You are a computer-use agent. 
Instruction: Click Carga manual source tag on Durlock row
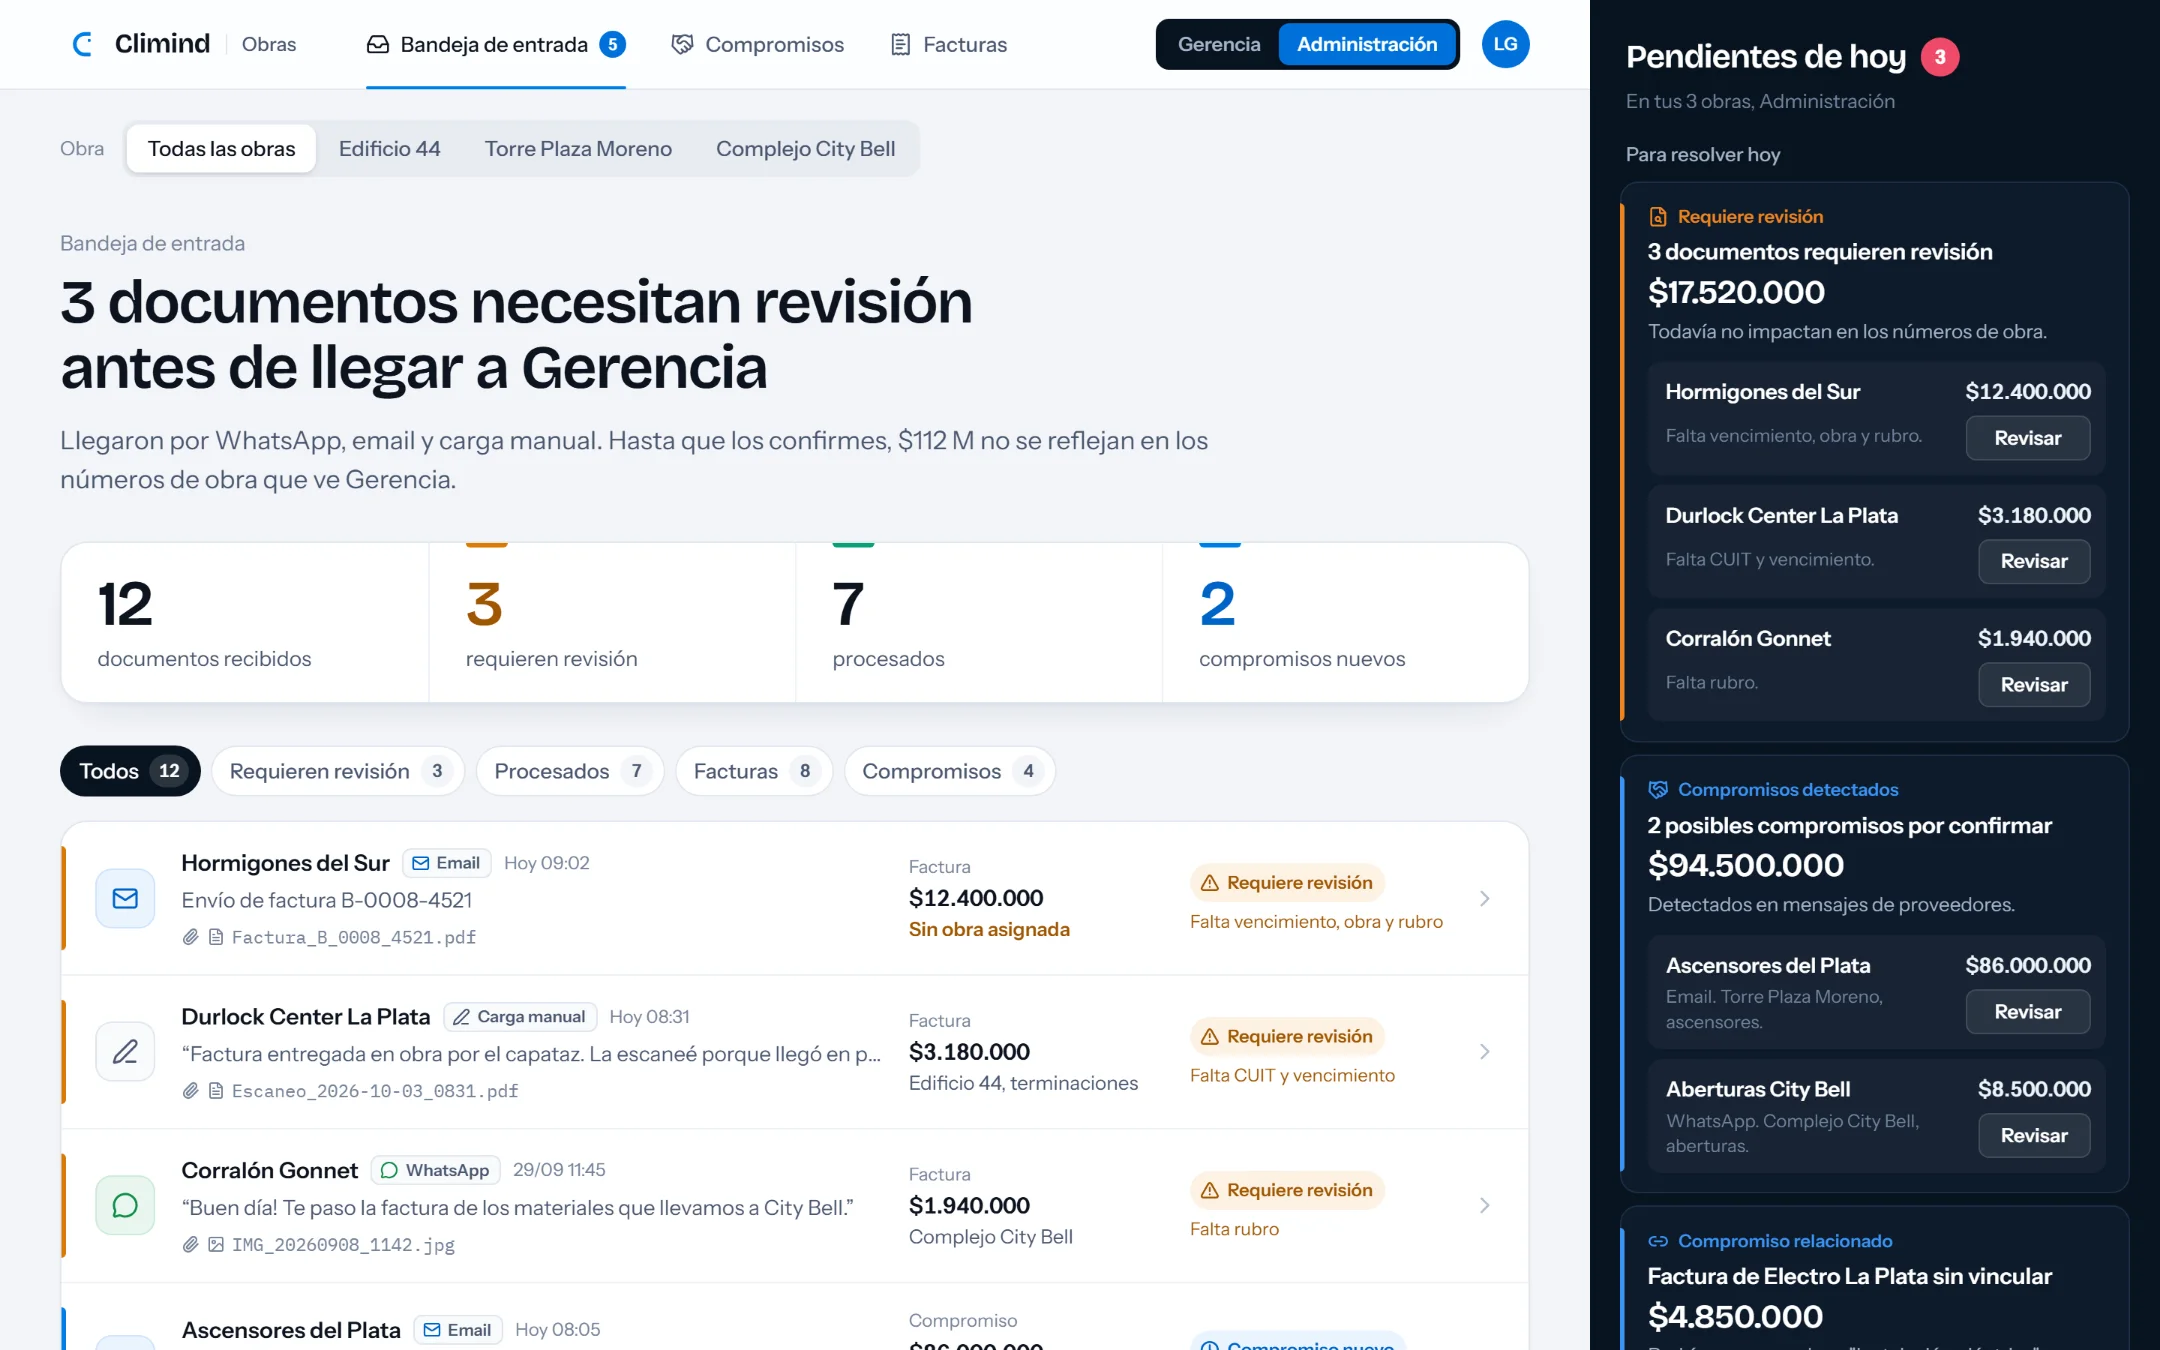[520, 1016]
